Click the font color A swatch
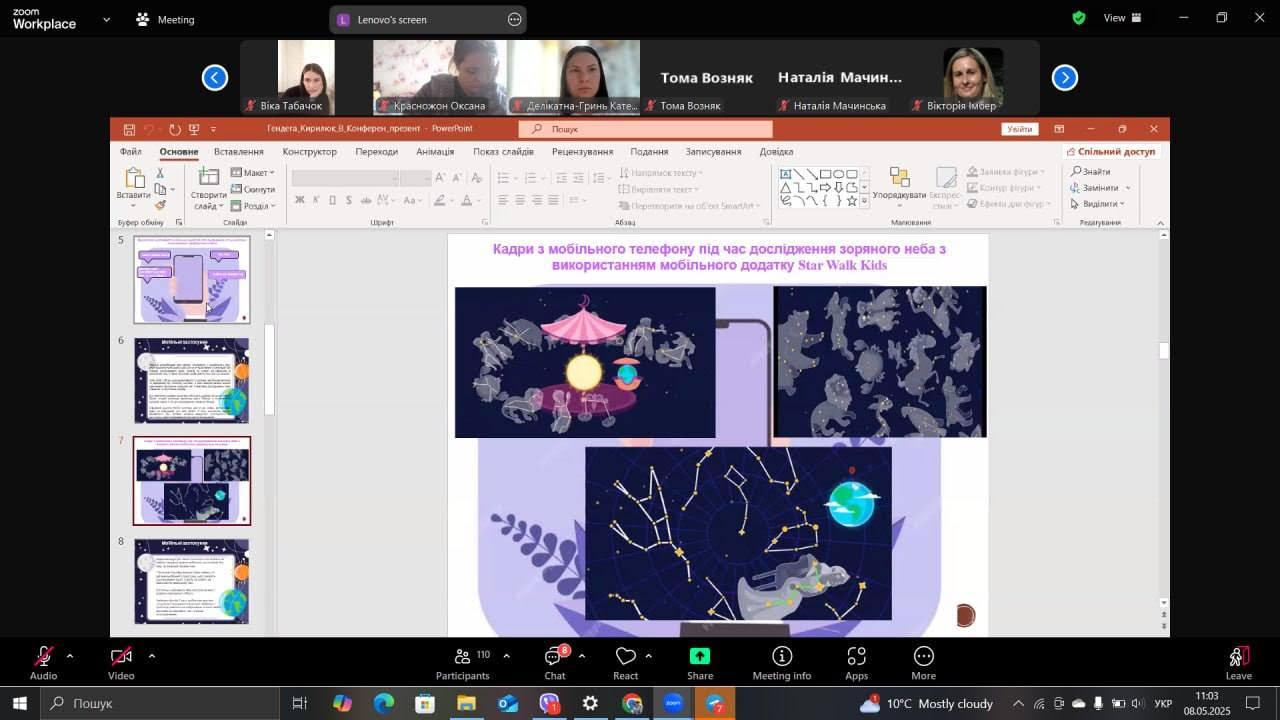The height and width of the screenshot is (720, 1280). (x=466, y=200)
